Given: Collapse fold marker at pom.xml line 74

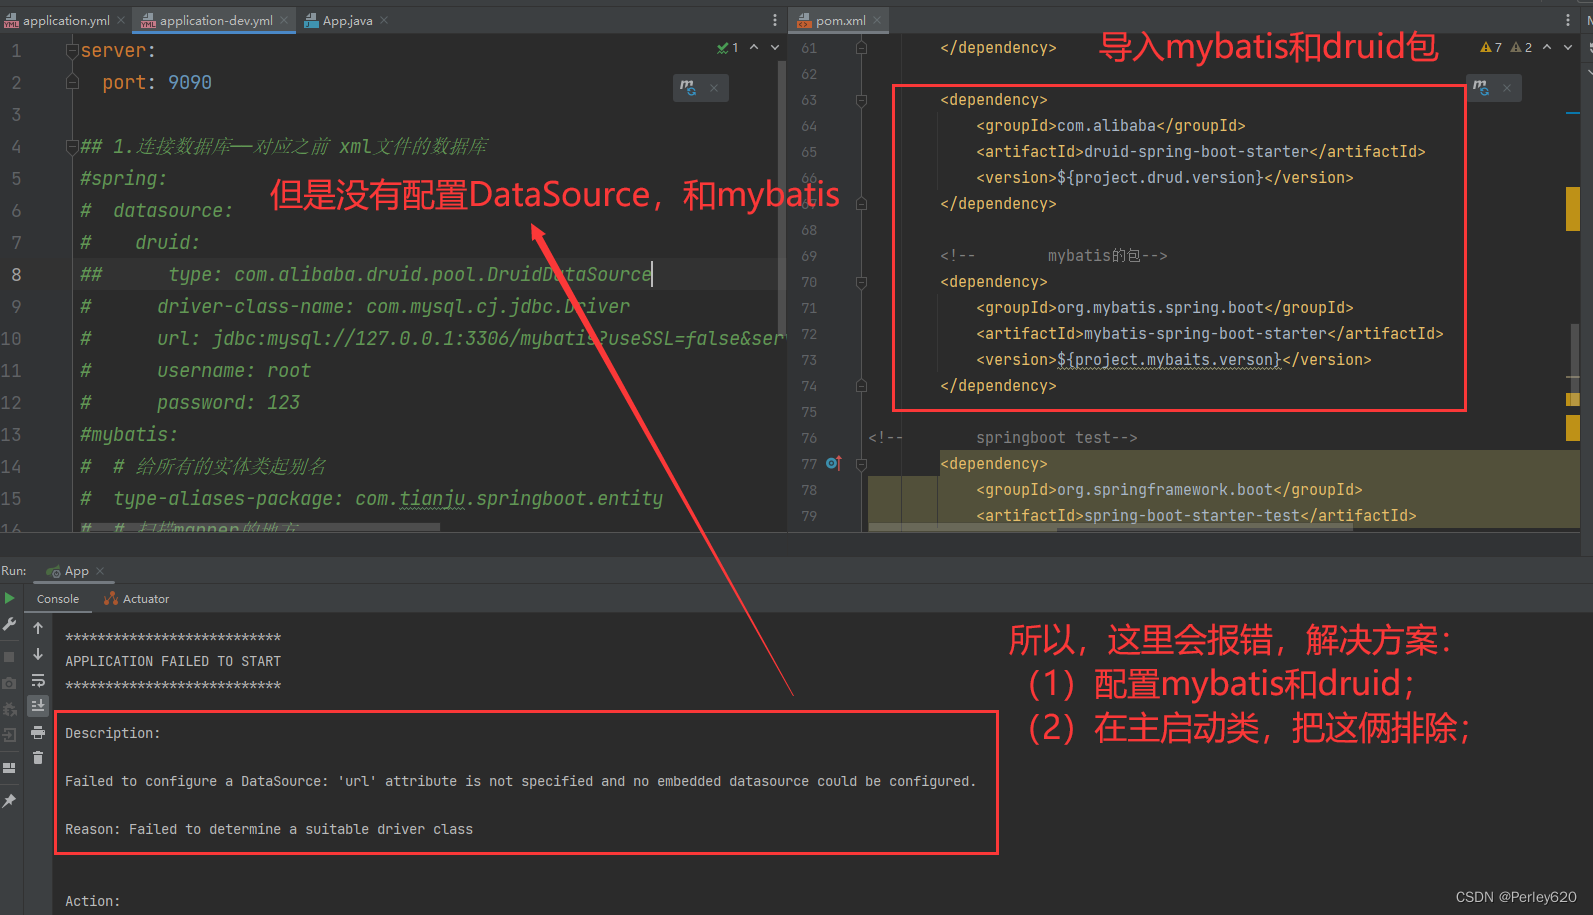Looking at the screenshot, I should tap(861, 385).
